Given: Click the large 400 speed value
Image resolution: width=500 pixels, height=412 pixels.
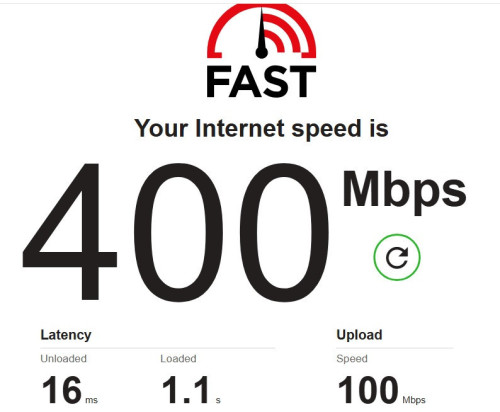Looking at the screenshot, I should (176, 232).
